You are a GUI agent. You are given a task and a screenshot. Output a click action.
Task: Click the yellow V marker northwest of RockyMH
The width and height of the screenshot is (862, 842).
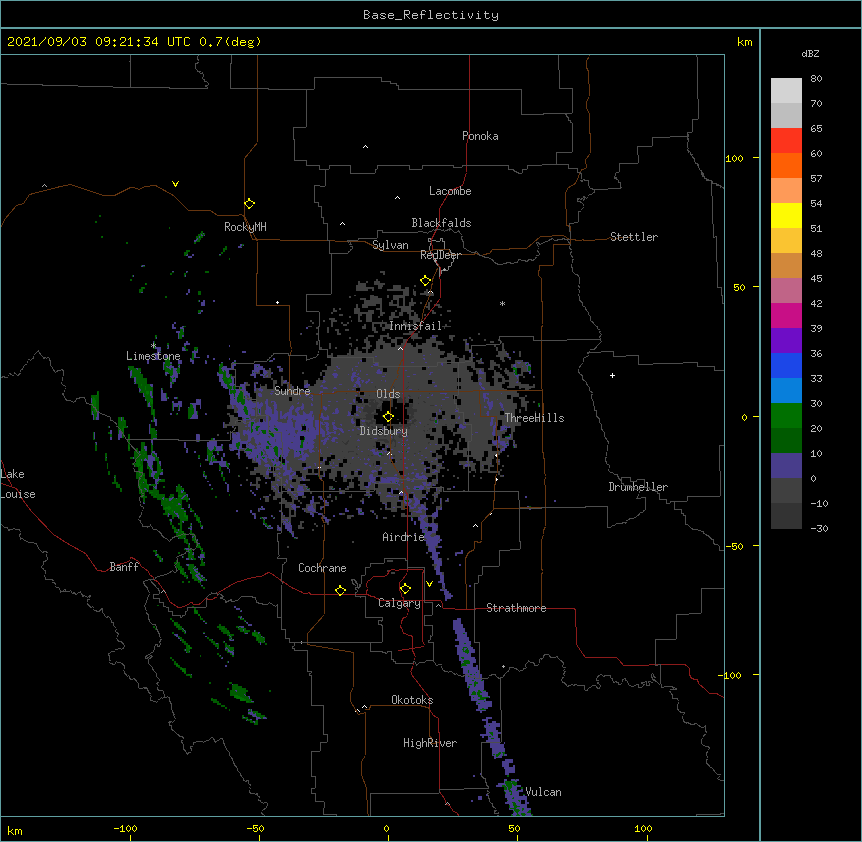tap(175, 184)
